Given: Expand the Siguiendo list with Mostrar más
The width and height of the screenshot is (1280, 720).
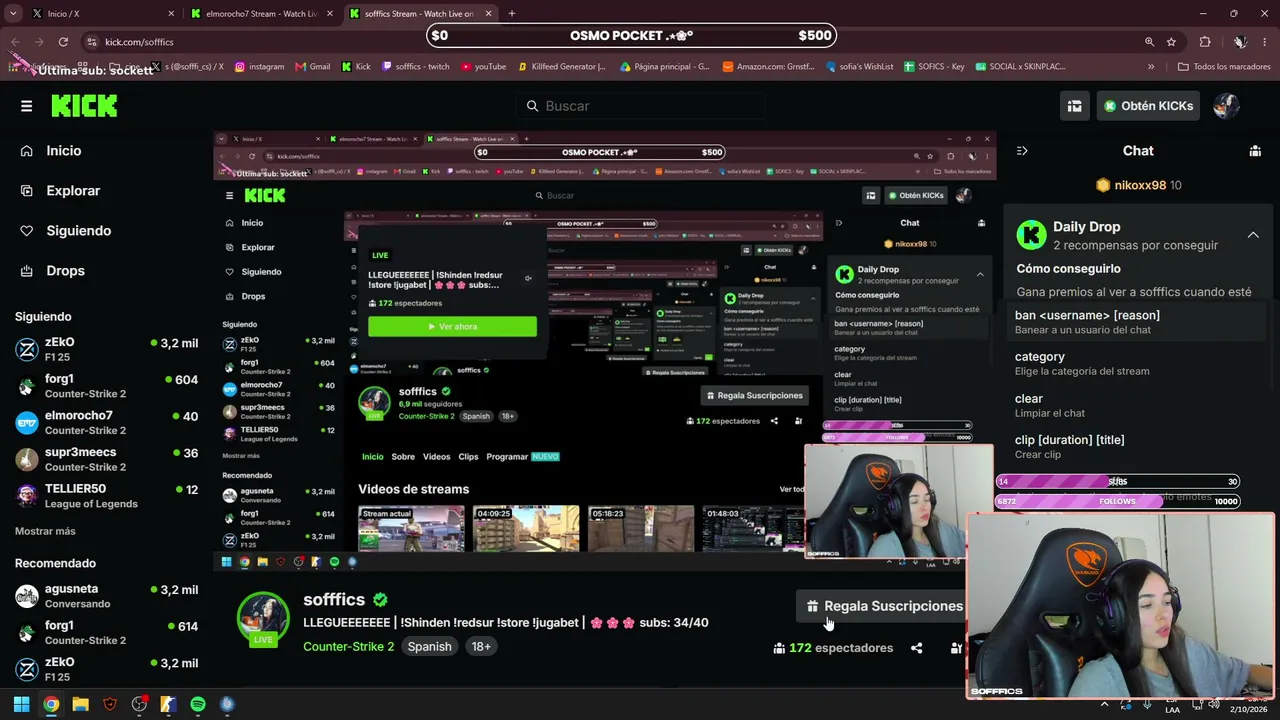Looking at the screenshot, I should [x=45, y=531].
